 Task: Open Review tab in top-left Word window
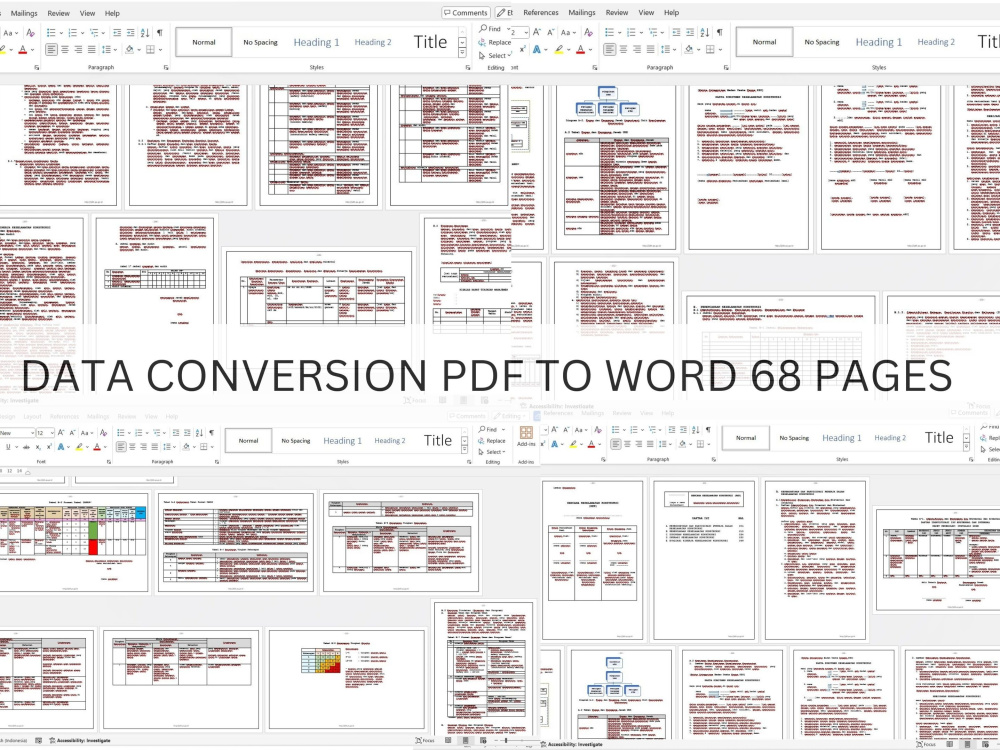tap(58, 13)
